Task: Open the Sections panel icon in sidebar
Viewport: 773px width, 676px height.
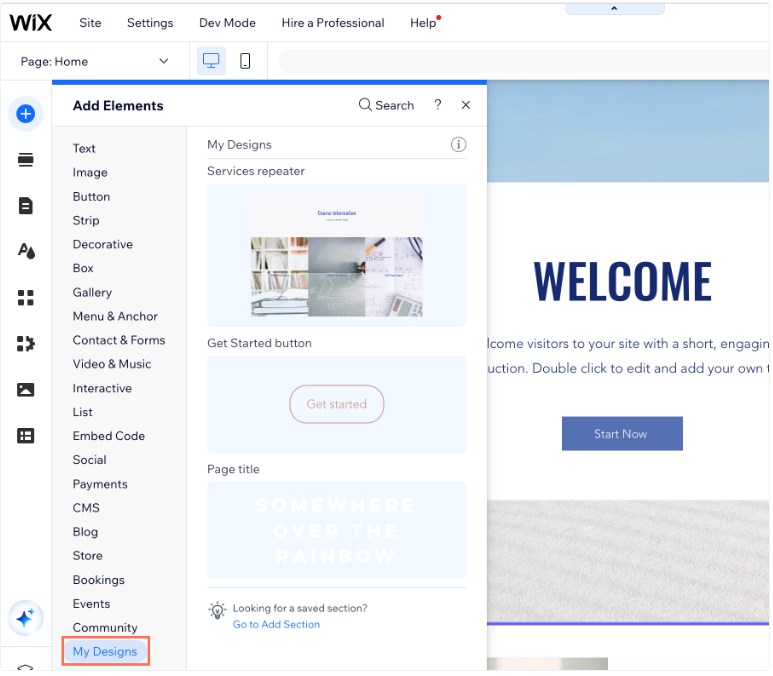Action: 26,160
